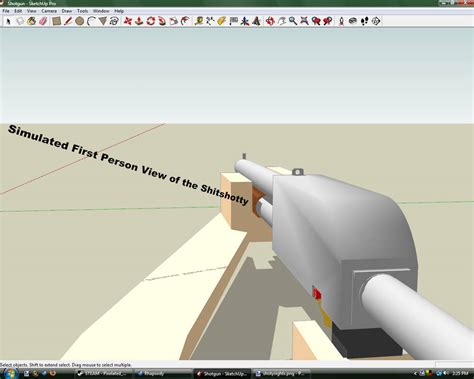This screenshot has height=379, width=474.
Task: Choose the Zoom magnifier tool
Action: [293, 21]
